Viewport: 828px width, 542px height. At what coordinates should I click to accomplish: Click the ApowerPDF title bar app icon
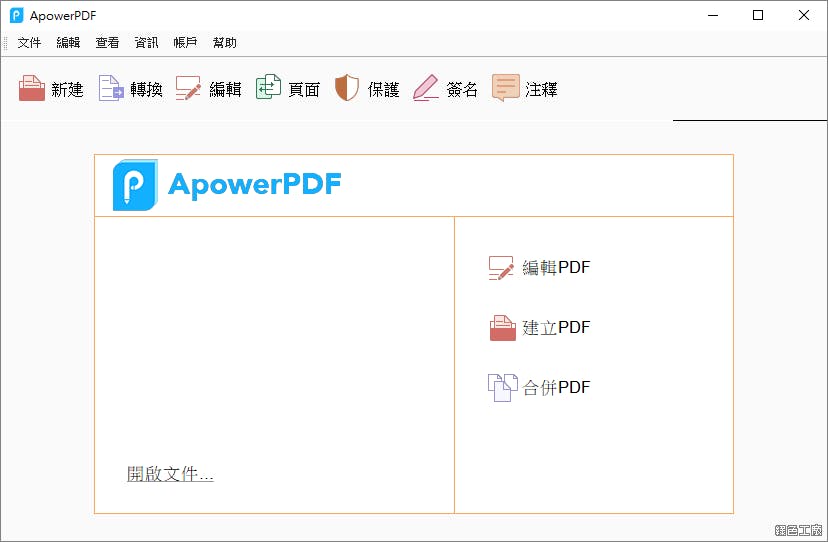[17, 15]
